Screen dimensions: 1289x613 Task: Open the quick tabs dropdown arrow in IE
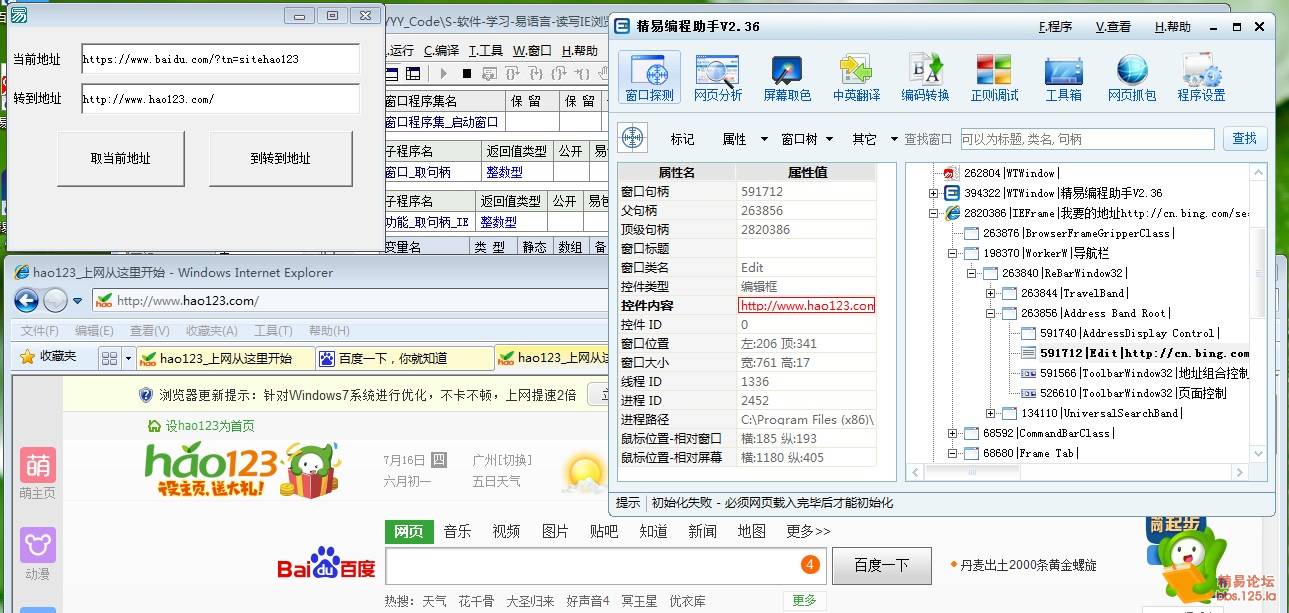(x=129, y=358)
